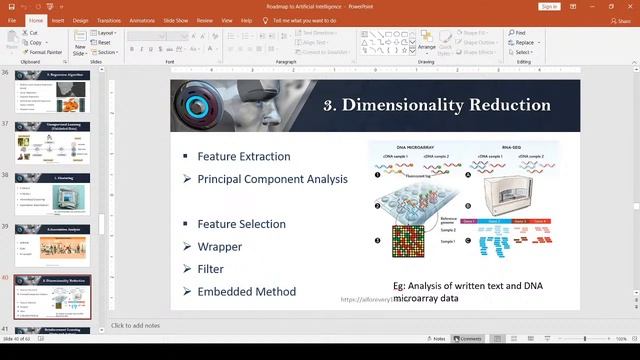Viewport: 640px width, 360px height.
Task: Open the Transitions tab
Action: click(x=109, y=20)
